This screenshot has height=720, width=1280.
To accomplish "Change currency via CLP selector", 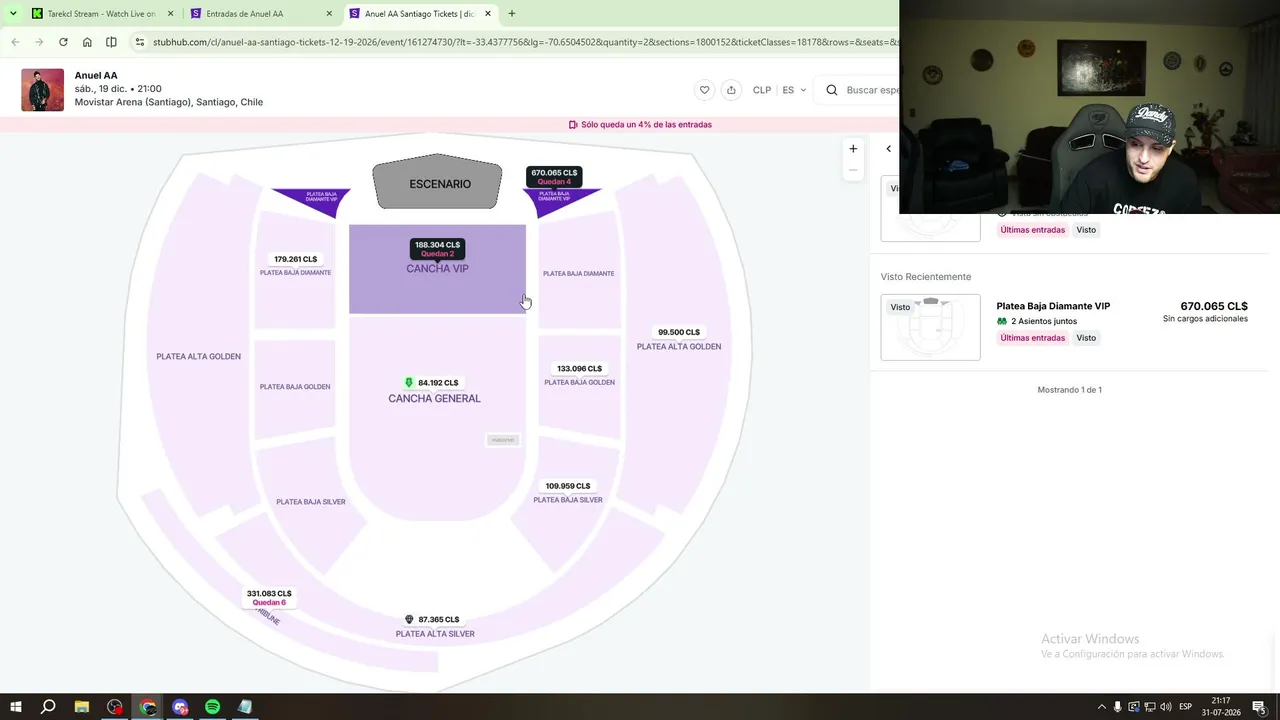I will [x=762, y=90].
